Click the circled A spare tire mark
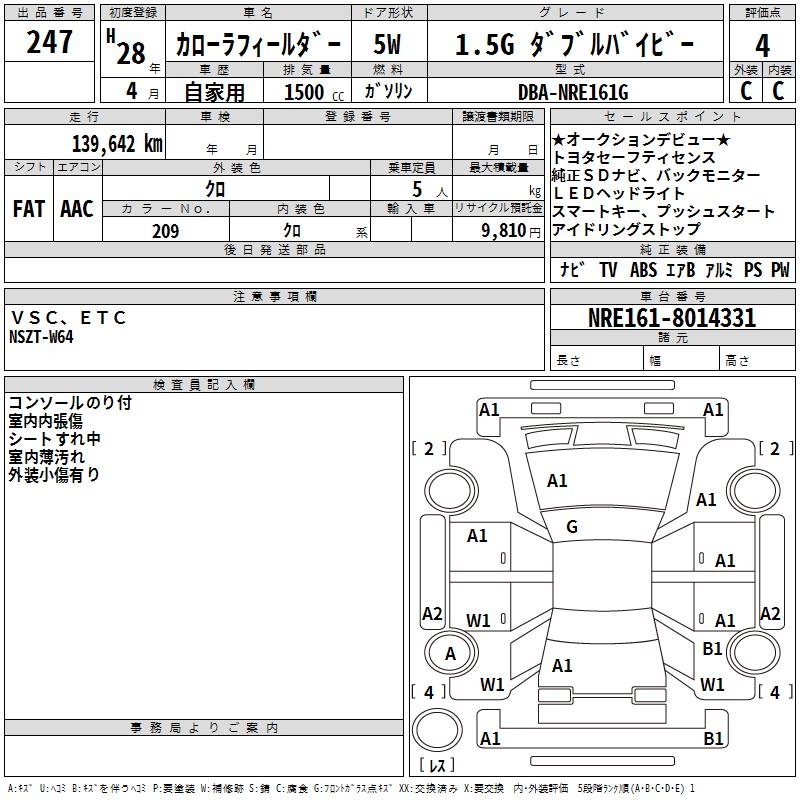 point(451,653)
